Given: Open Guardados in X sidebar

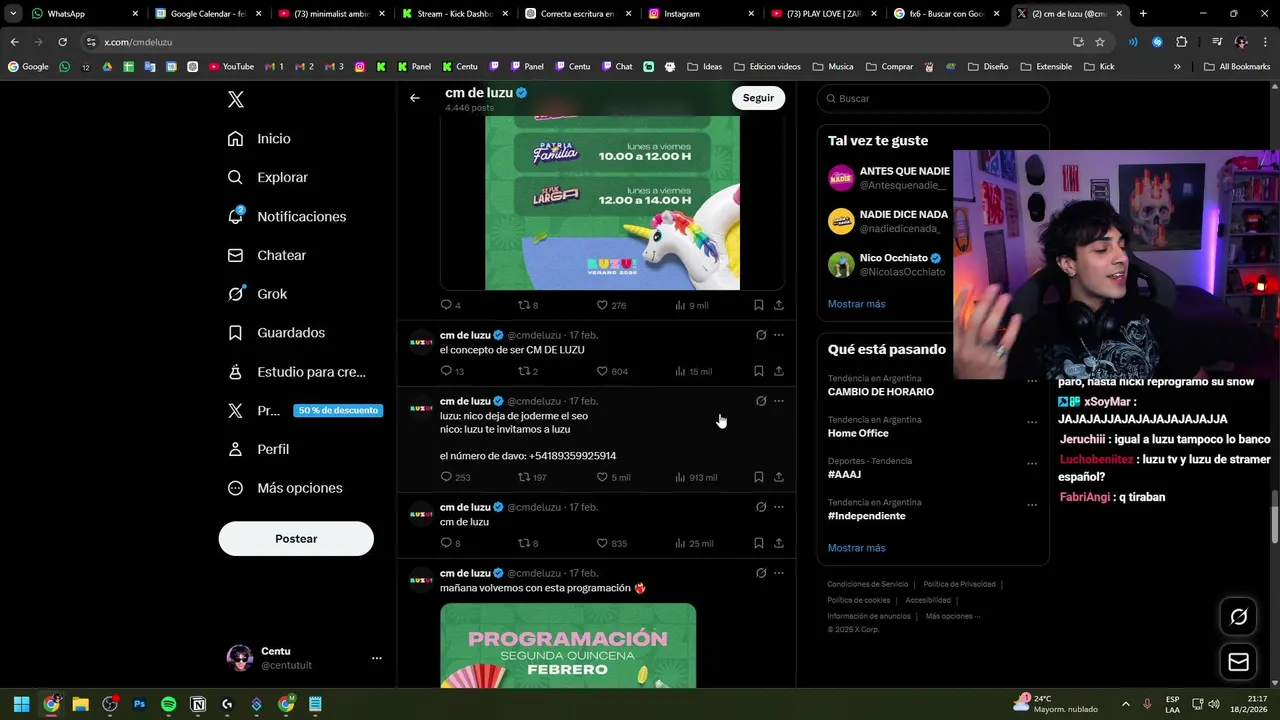Looking at the screenshot, I should click(x=276, y=333).
